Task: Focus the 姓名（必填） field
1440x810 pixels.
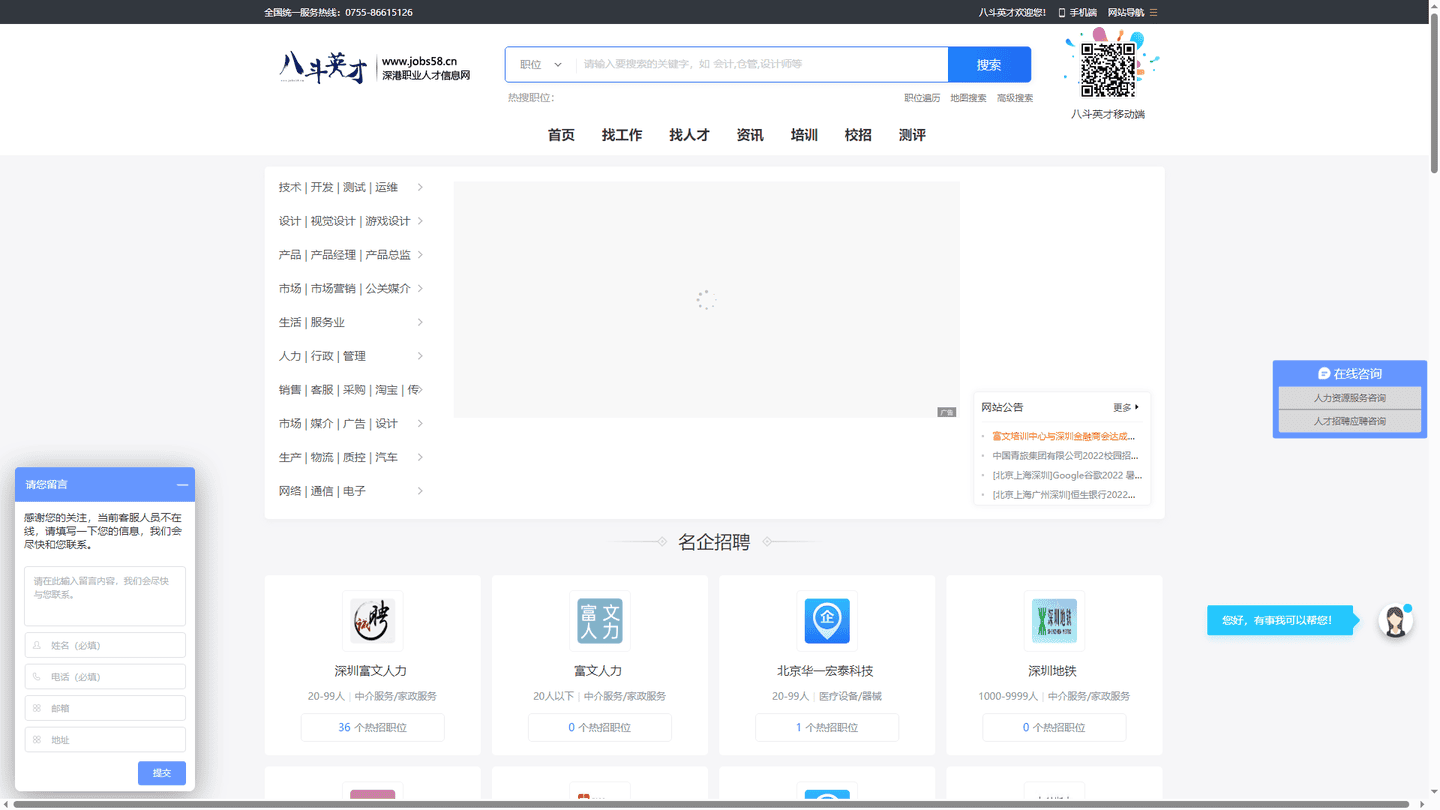Action: [x=105, y=645]
